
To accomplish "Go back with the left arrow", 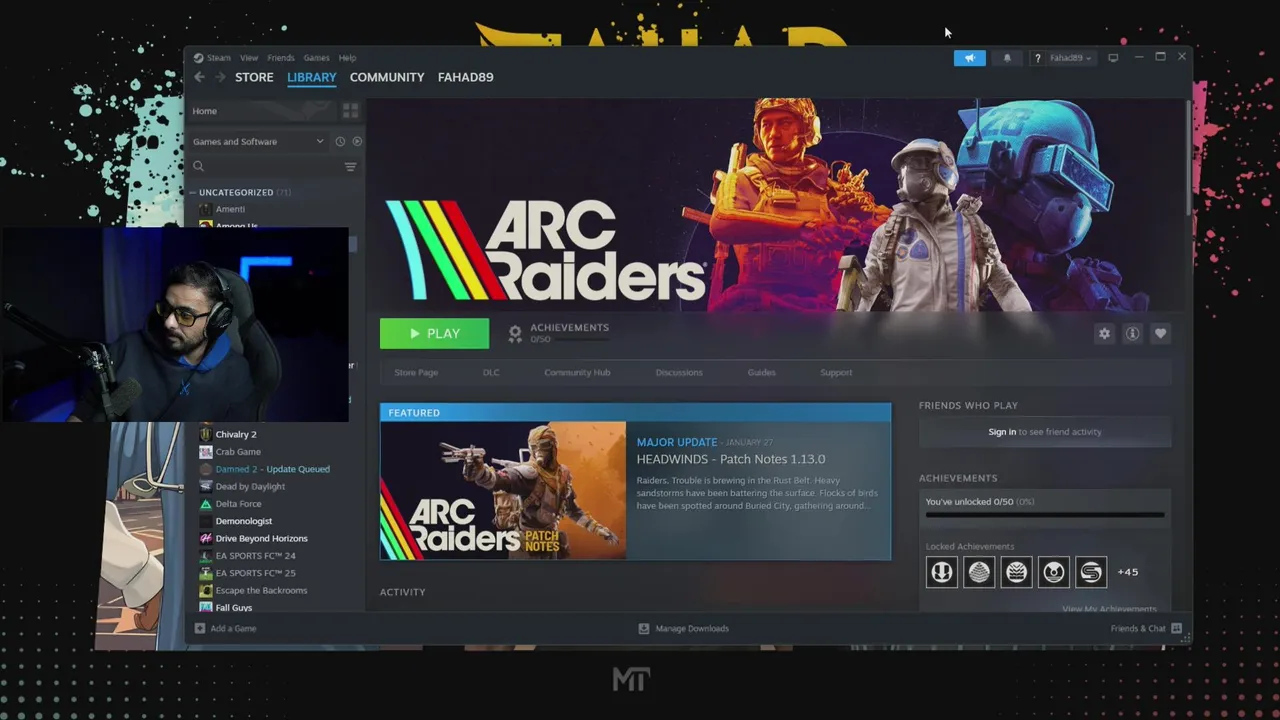I will coord(200,77).
